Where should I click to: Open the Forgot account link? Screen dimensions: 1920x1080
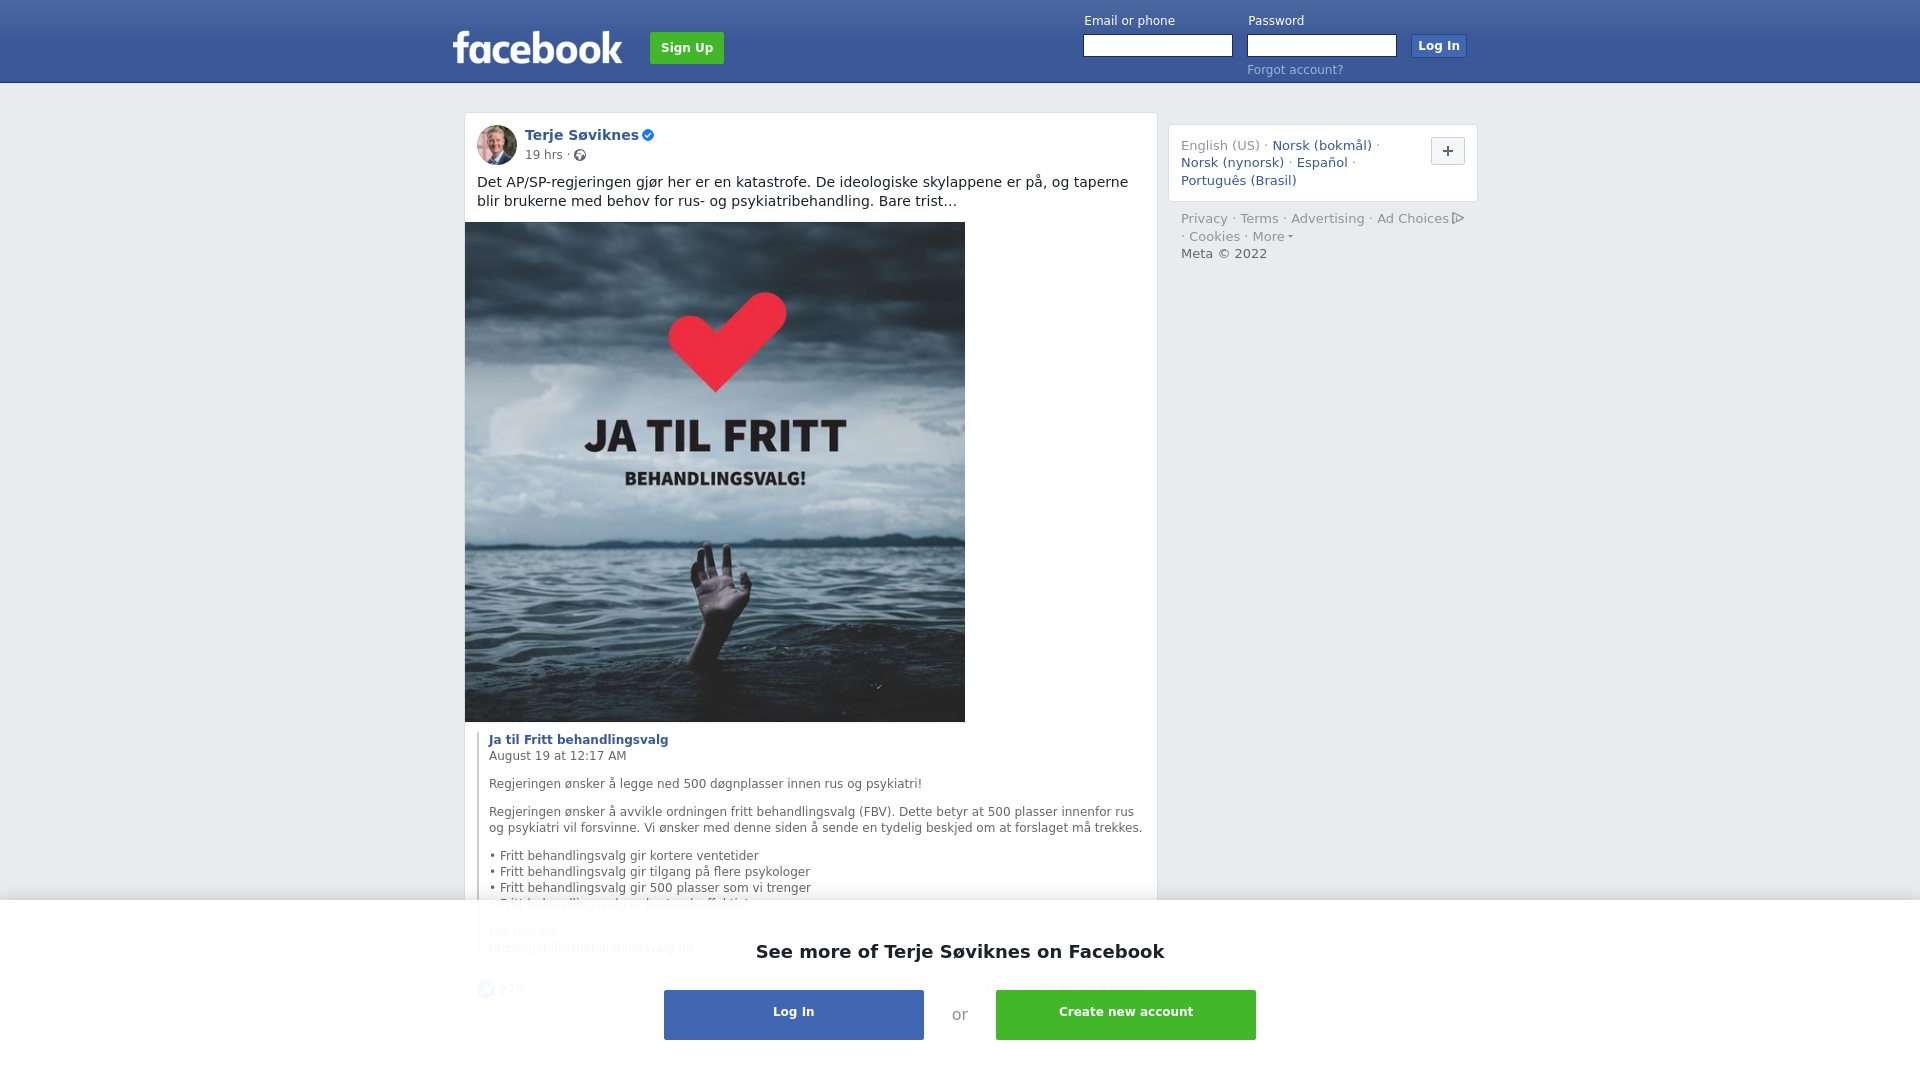1295,70
